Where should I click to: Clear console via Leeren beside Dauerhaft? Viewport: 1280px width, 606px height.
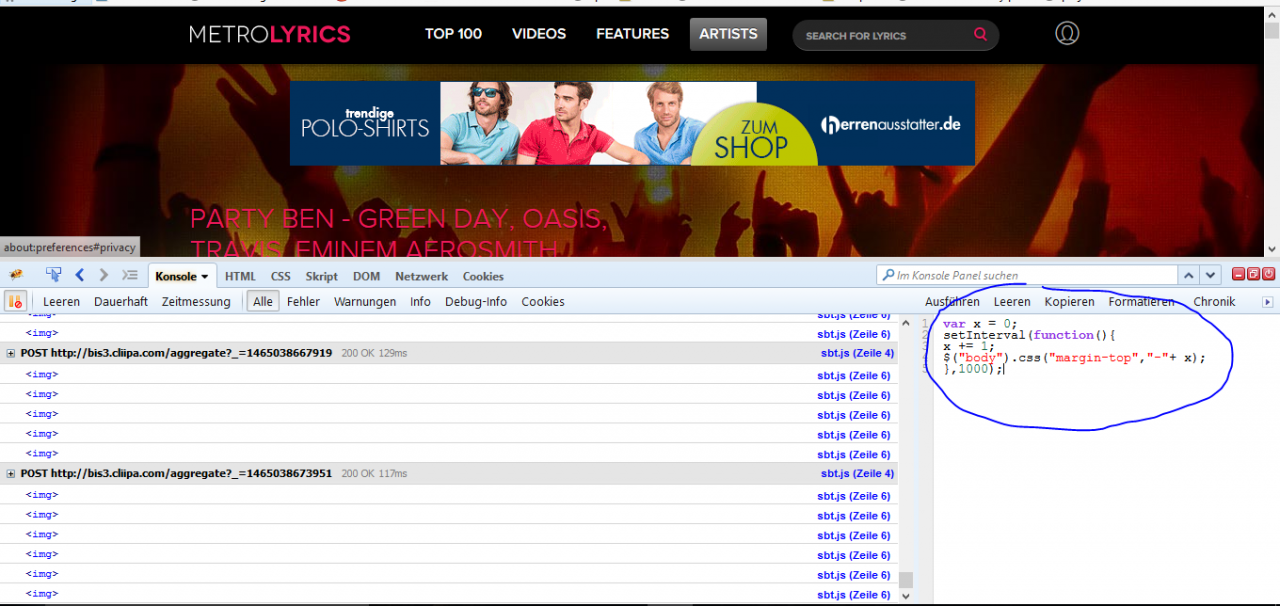tap(61, 301)
